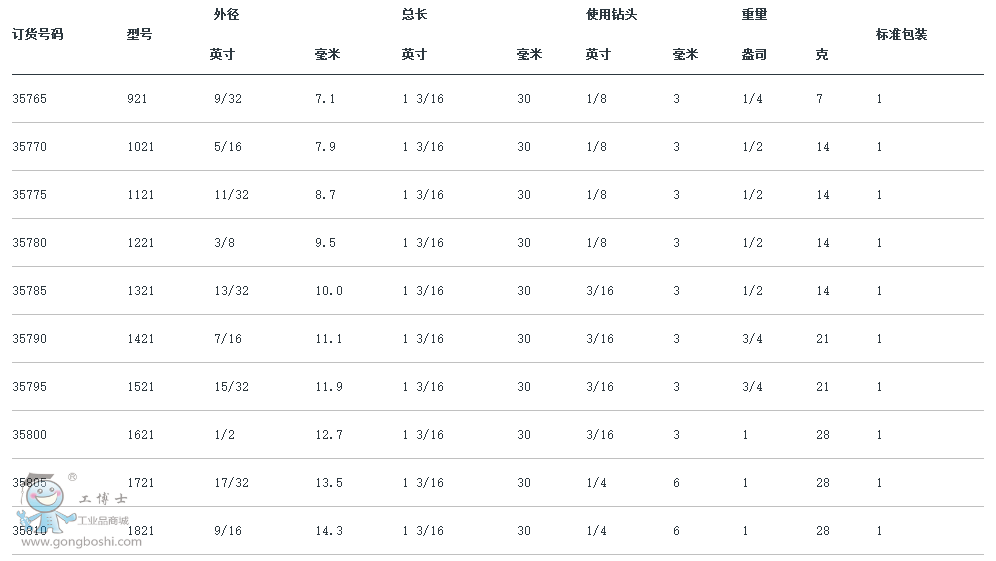Click model number 1521
This screenshot has width=996, height=561.
coord(141,387)
